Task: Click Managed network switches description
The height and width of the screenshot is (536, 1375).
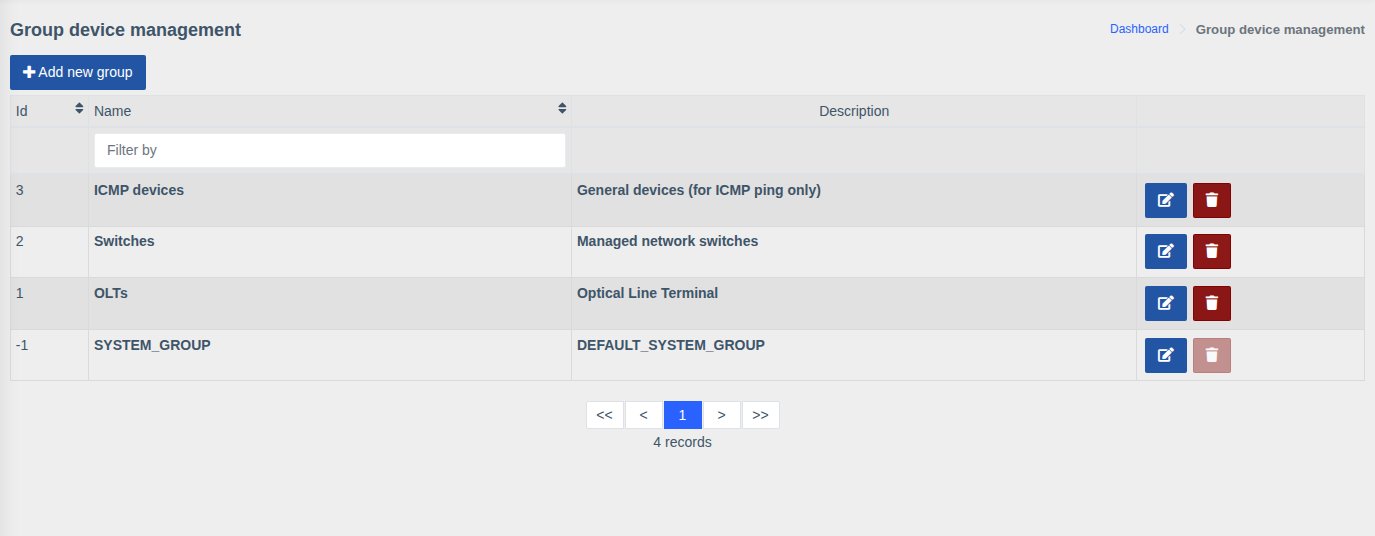Action: [x=668, y=241]
